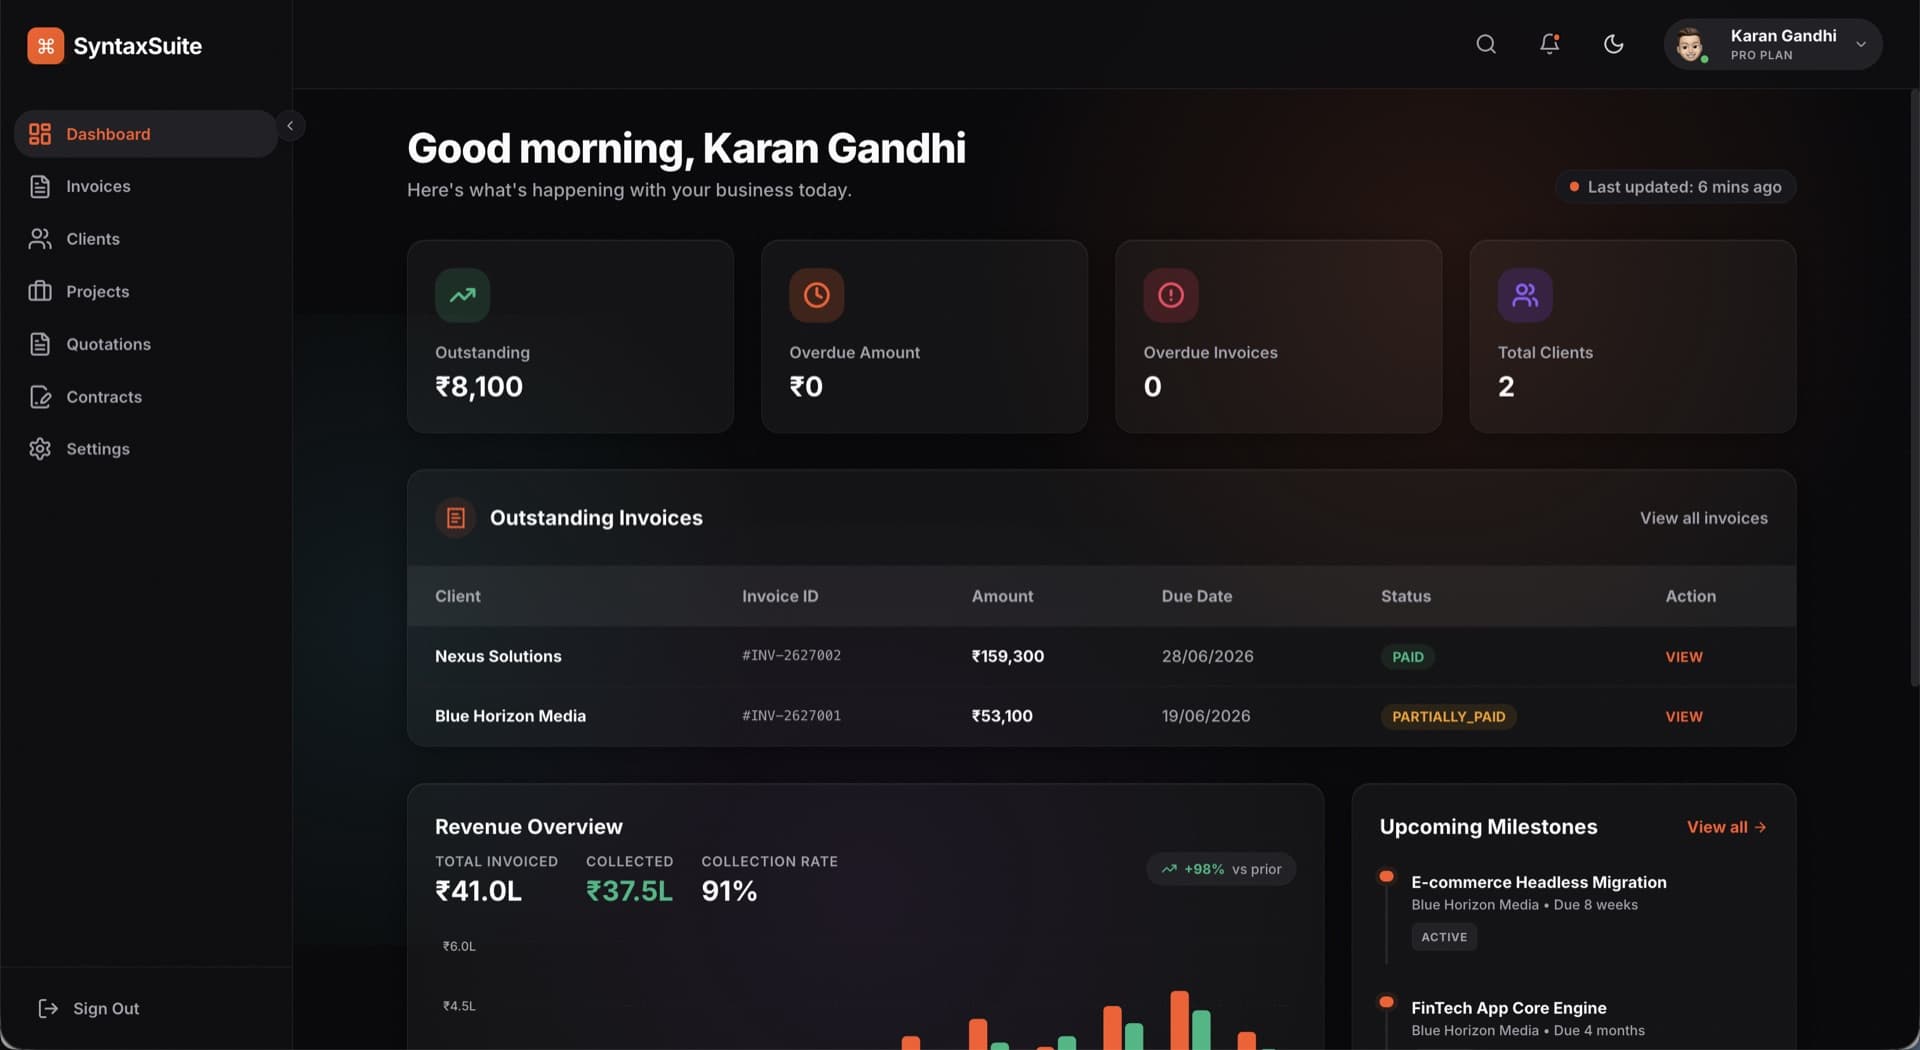
Task: Open Settings in the sidebar
Action: (146, 449)
